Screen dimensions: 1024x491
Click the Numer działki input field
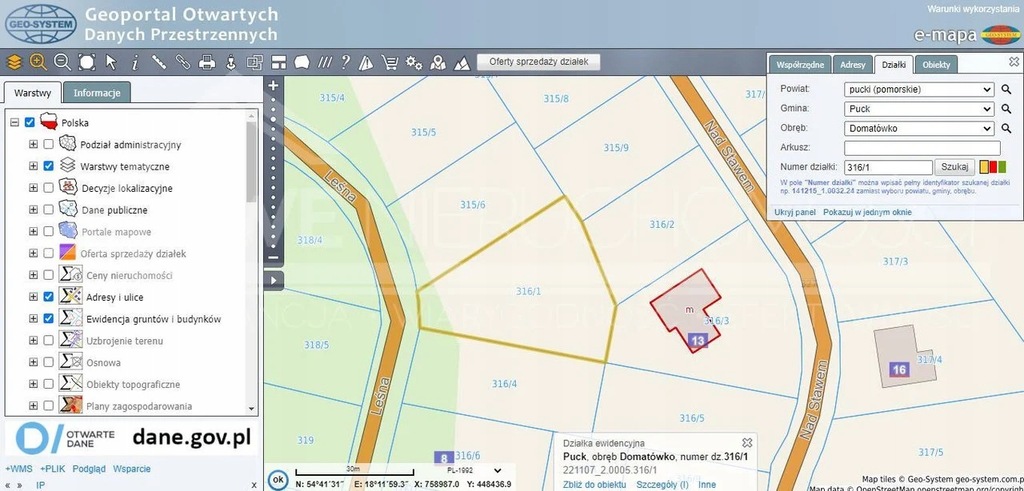[888, 167]
